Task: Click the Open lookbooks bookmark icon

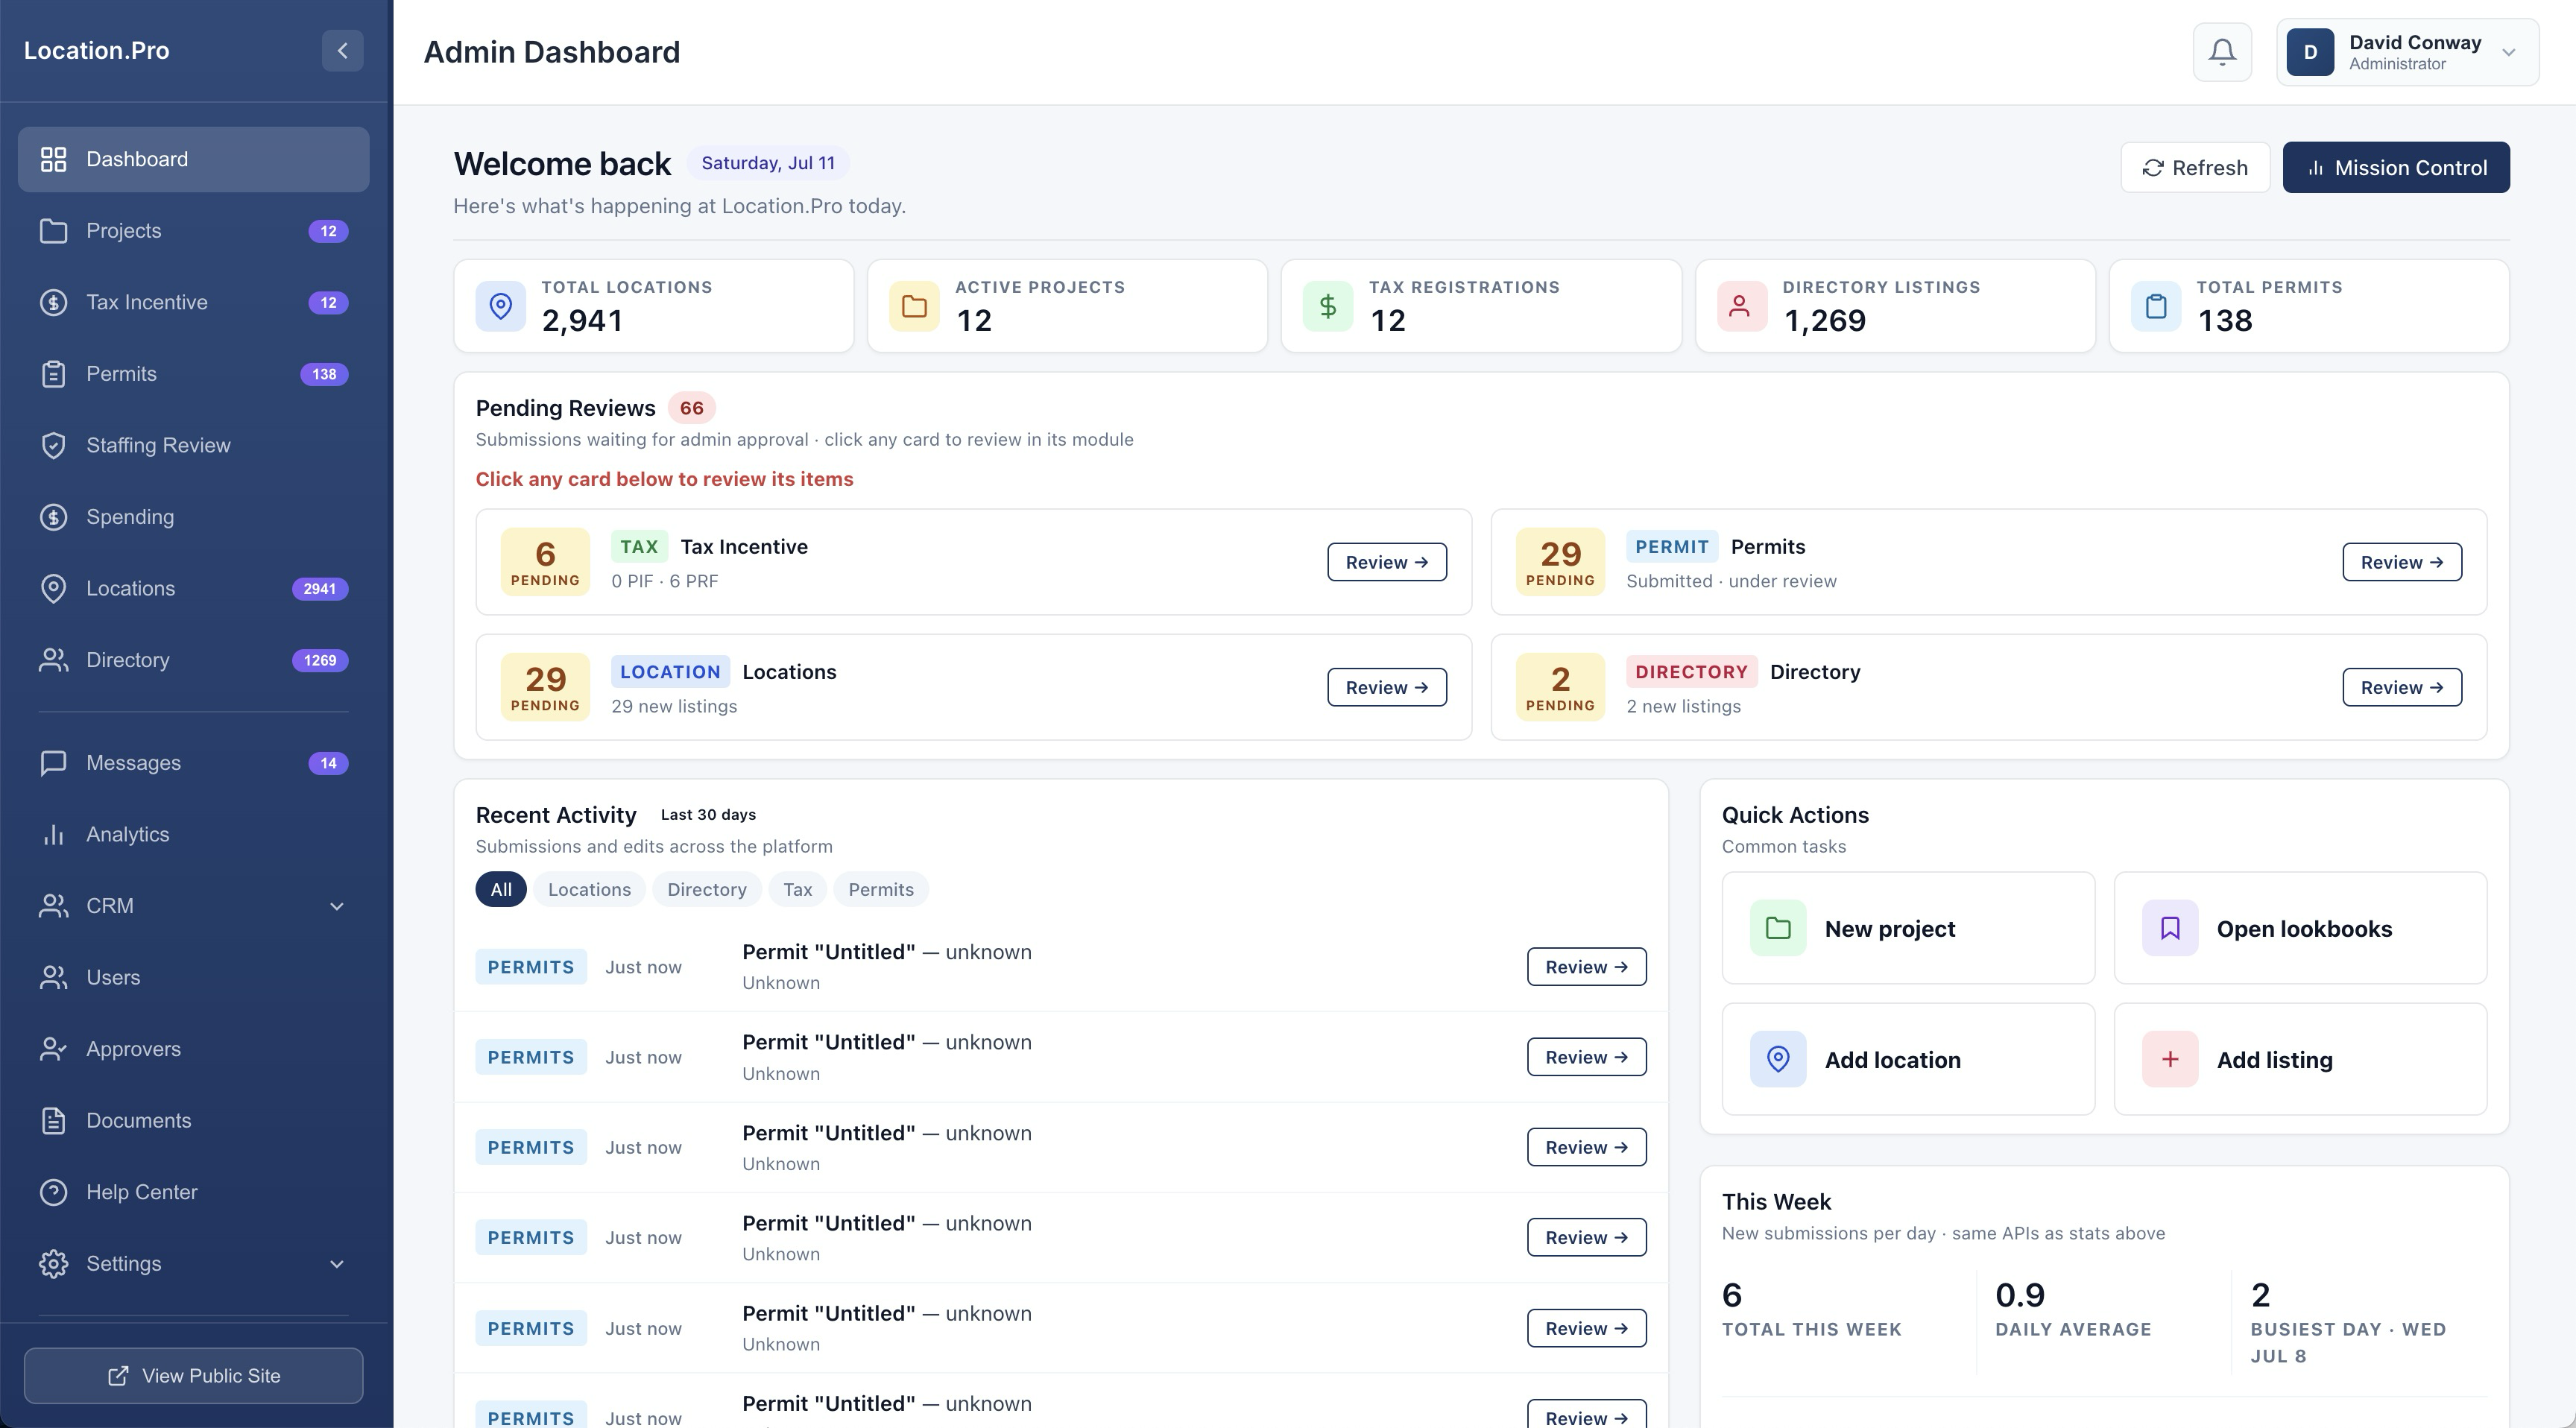Action: click(x=2170, y=928)
